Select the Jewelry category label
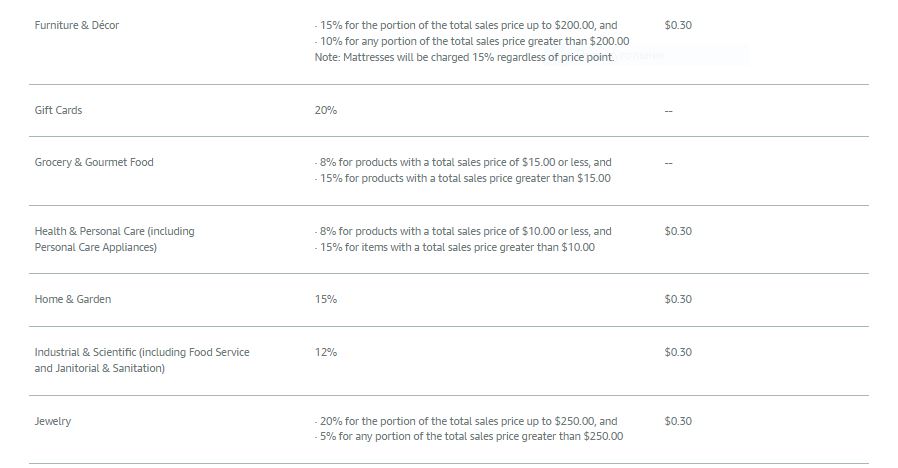Image resolution: width=898 pixels, height=468 pixels. point(53,421)
